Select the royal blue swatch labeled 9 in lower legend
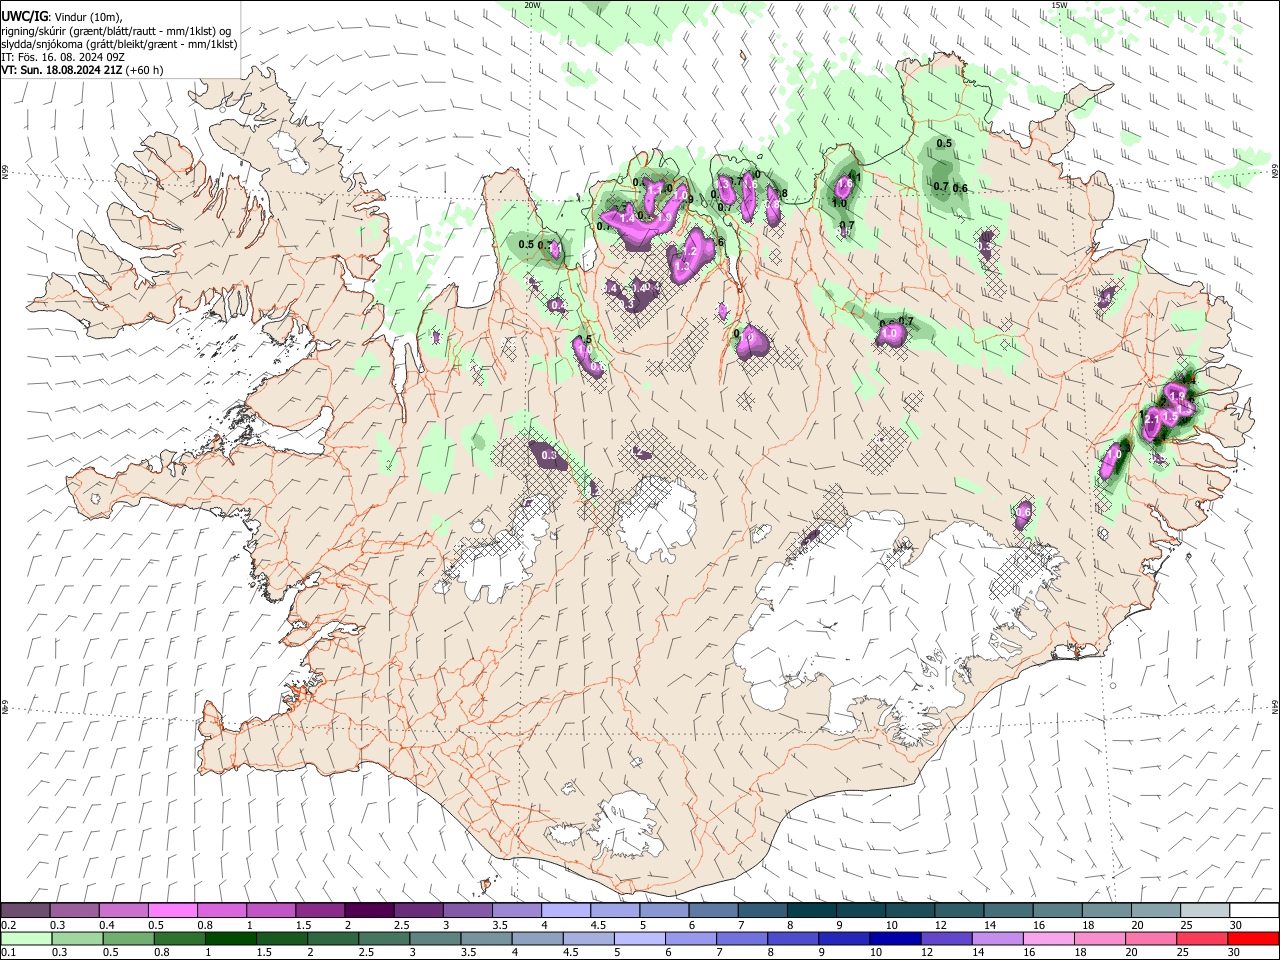Screen dimensions: 1280x960 point(844,938)
